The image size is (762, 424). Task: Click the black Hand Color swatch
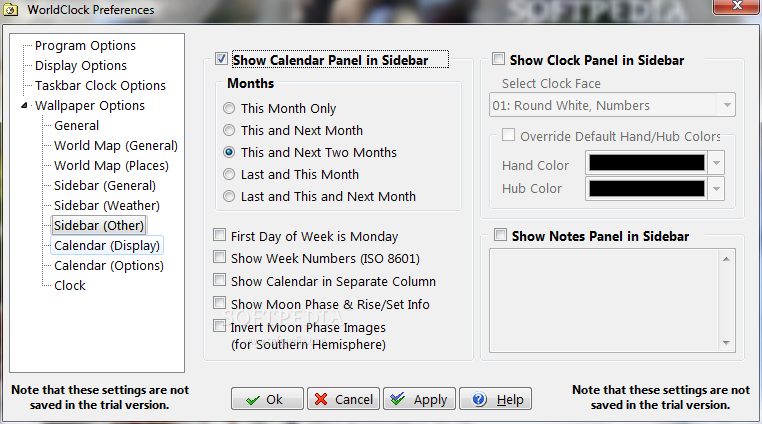click(647, 163)
